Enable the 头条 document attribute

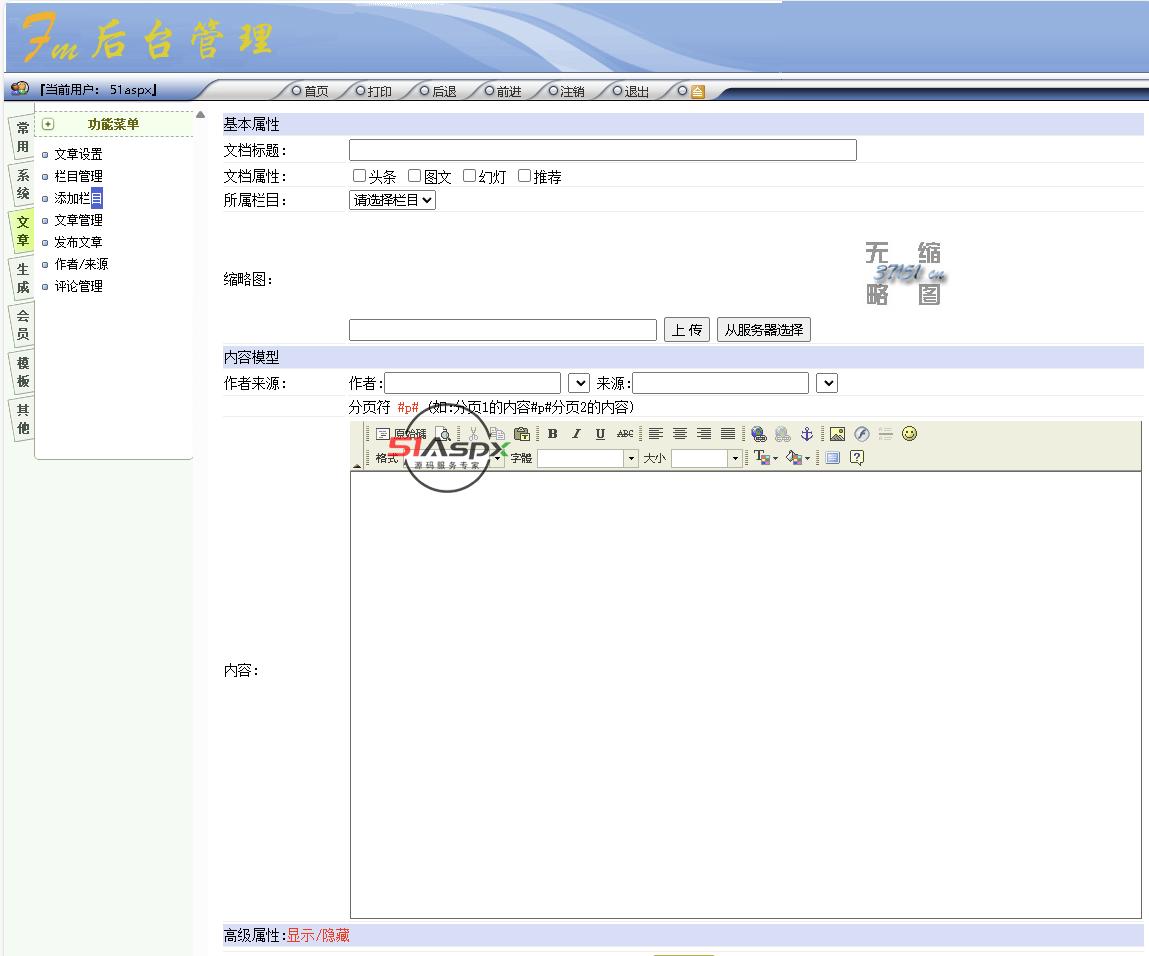tap(360, 176)
